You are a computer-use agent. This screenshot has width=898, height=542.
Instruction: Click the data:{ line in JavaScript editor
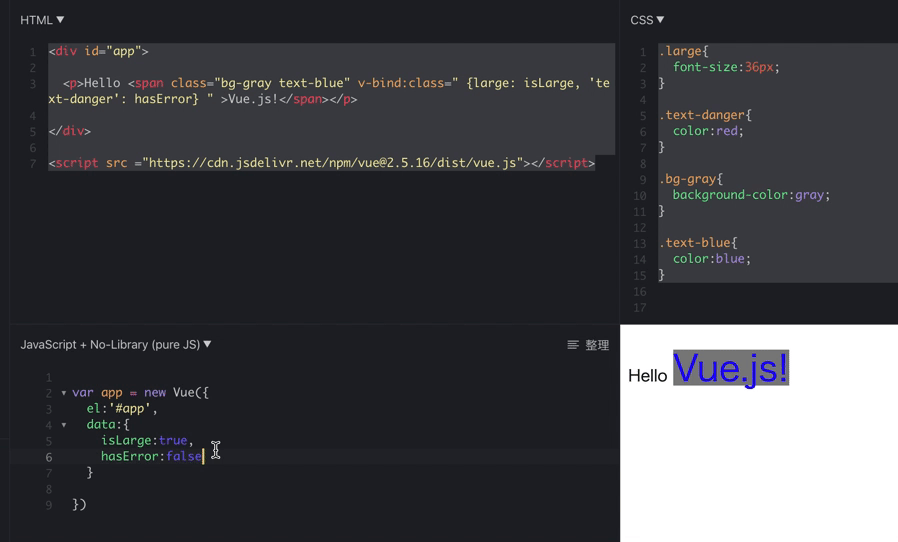point(108,425)
